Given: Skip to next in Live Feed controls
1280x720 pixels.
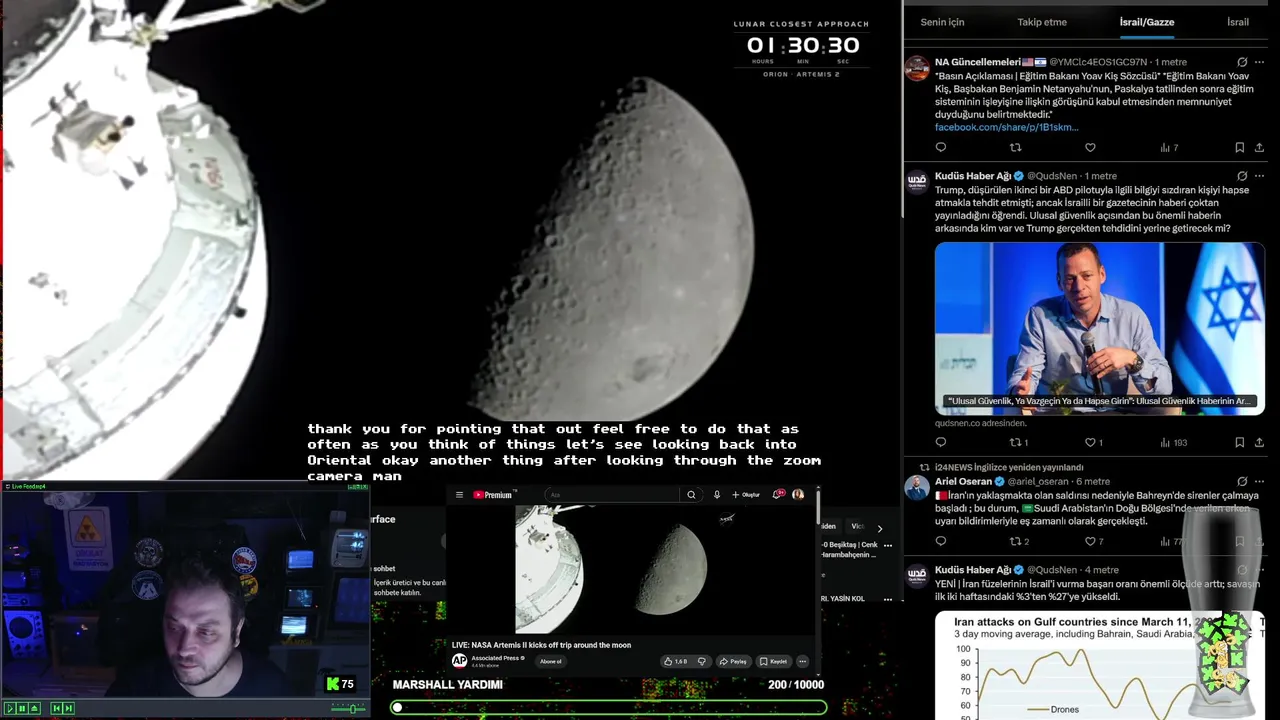Looking at the screenshot, I should [x=68, y=708].
